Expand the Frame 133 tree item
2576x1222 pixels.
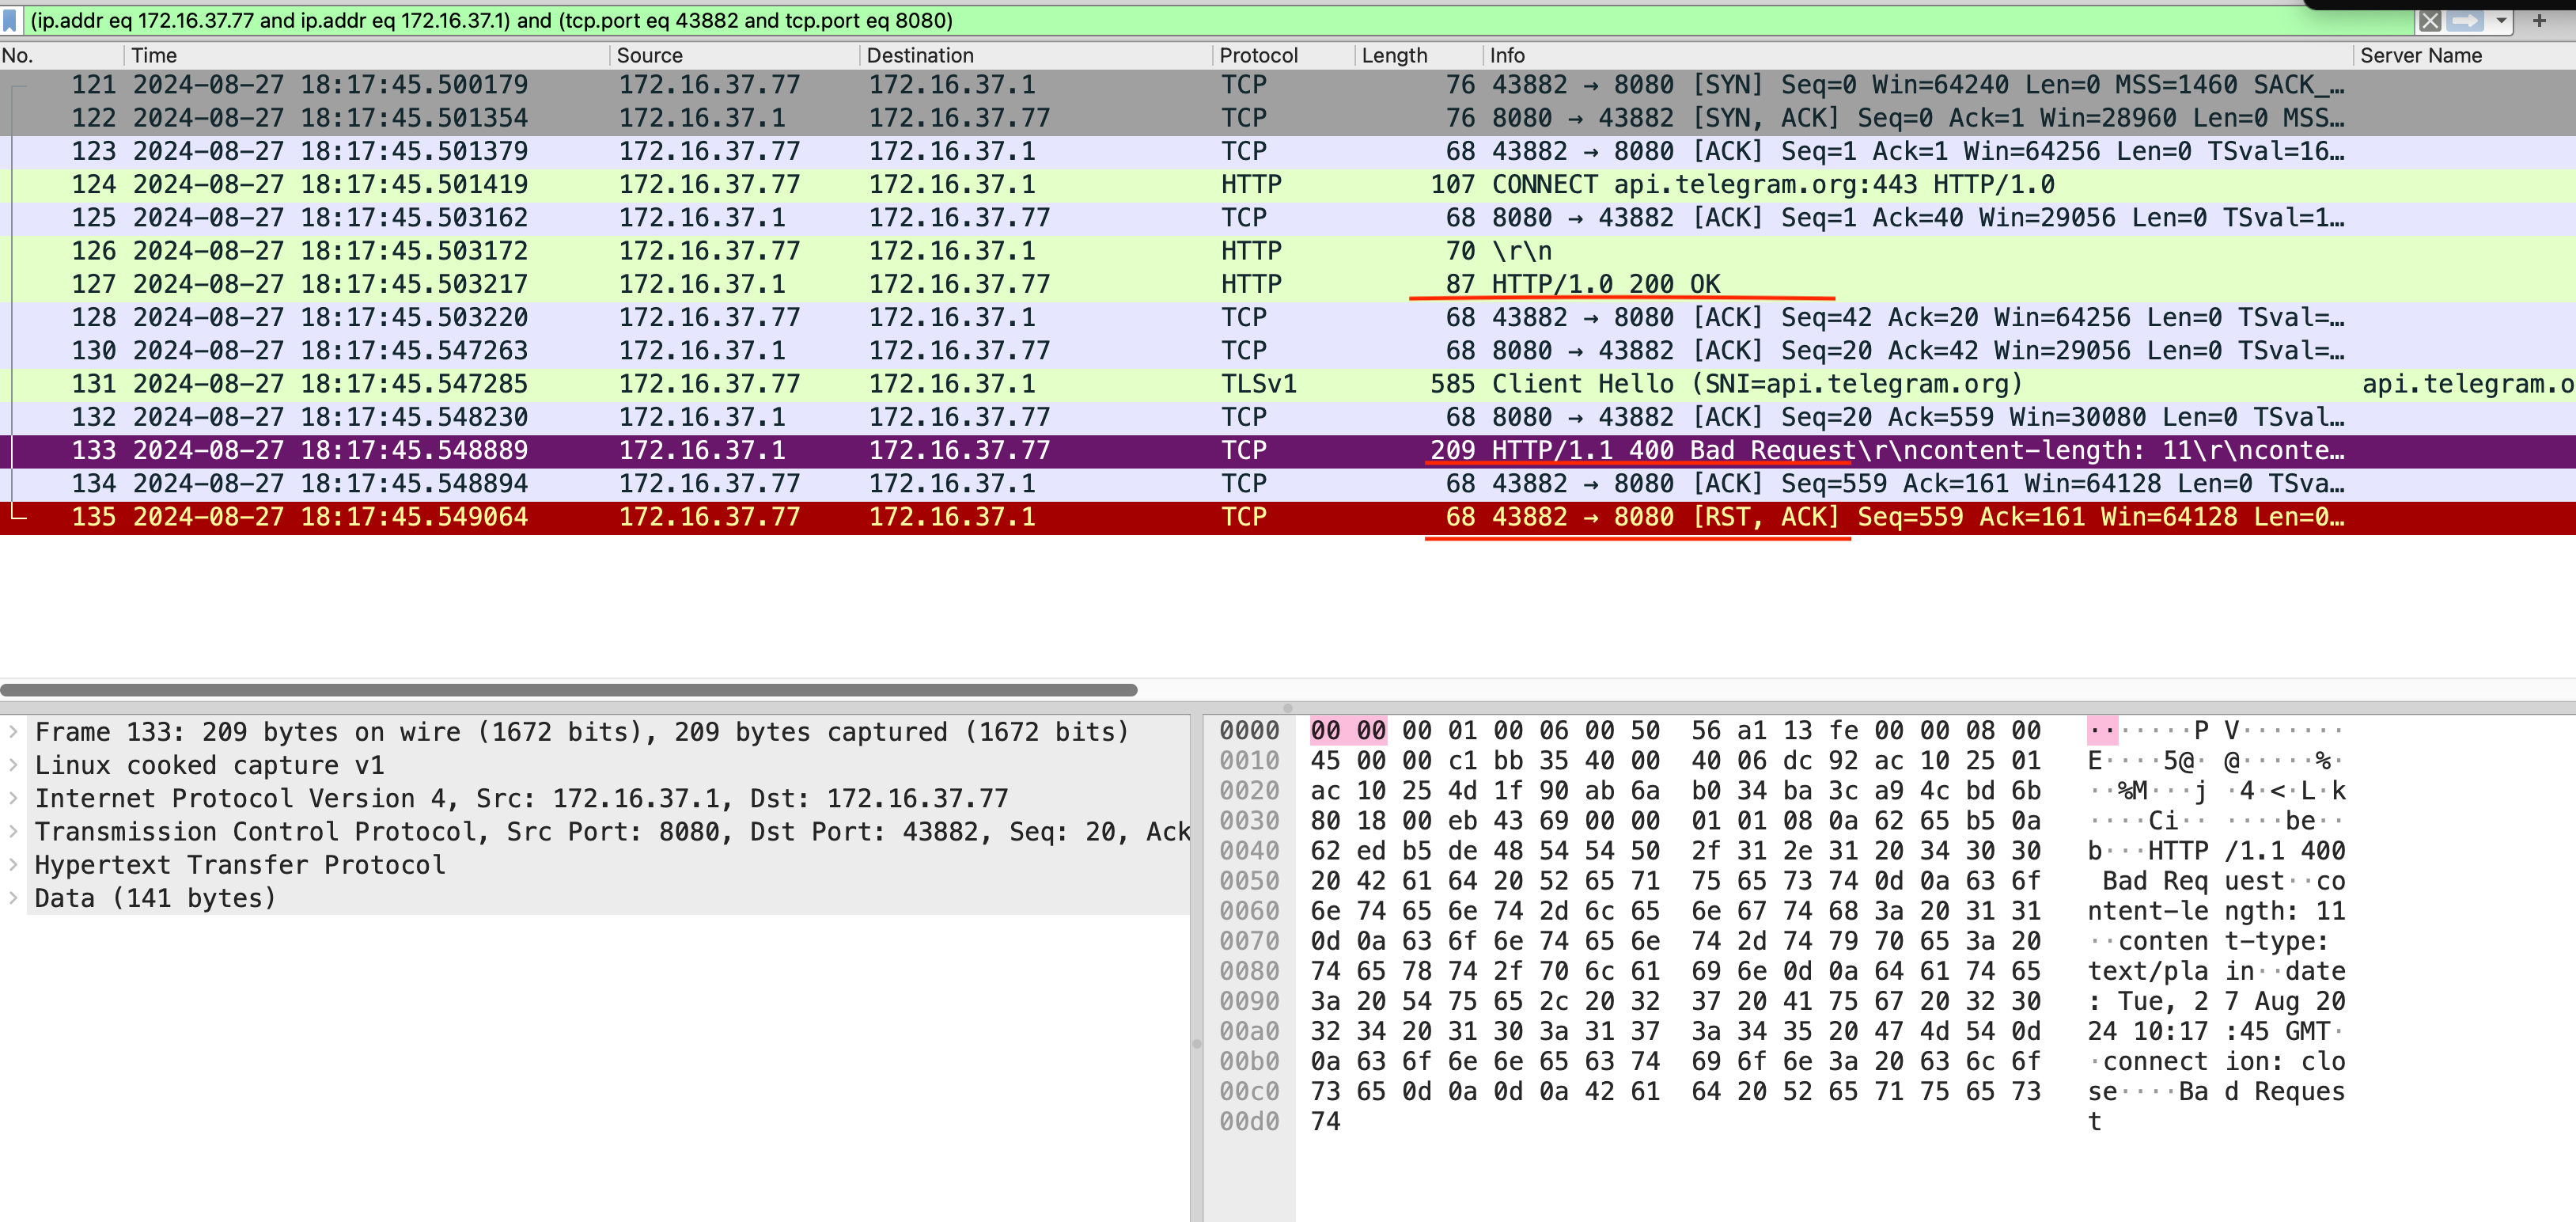[x=13, y=732]
